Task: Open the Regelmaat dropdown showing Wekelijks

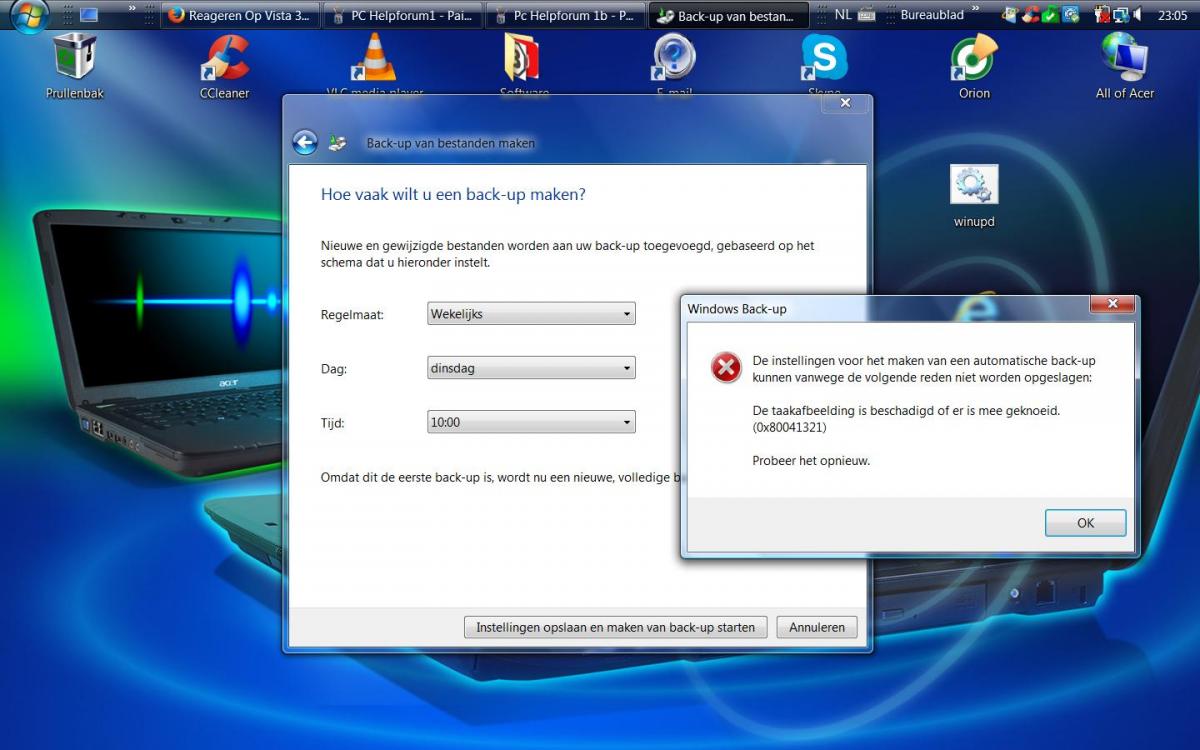Action: pyautogui.click(x=531, y=314)
